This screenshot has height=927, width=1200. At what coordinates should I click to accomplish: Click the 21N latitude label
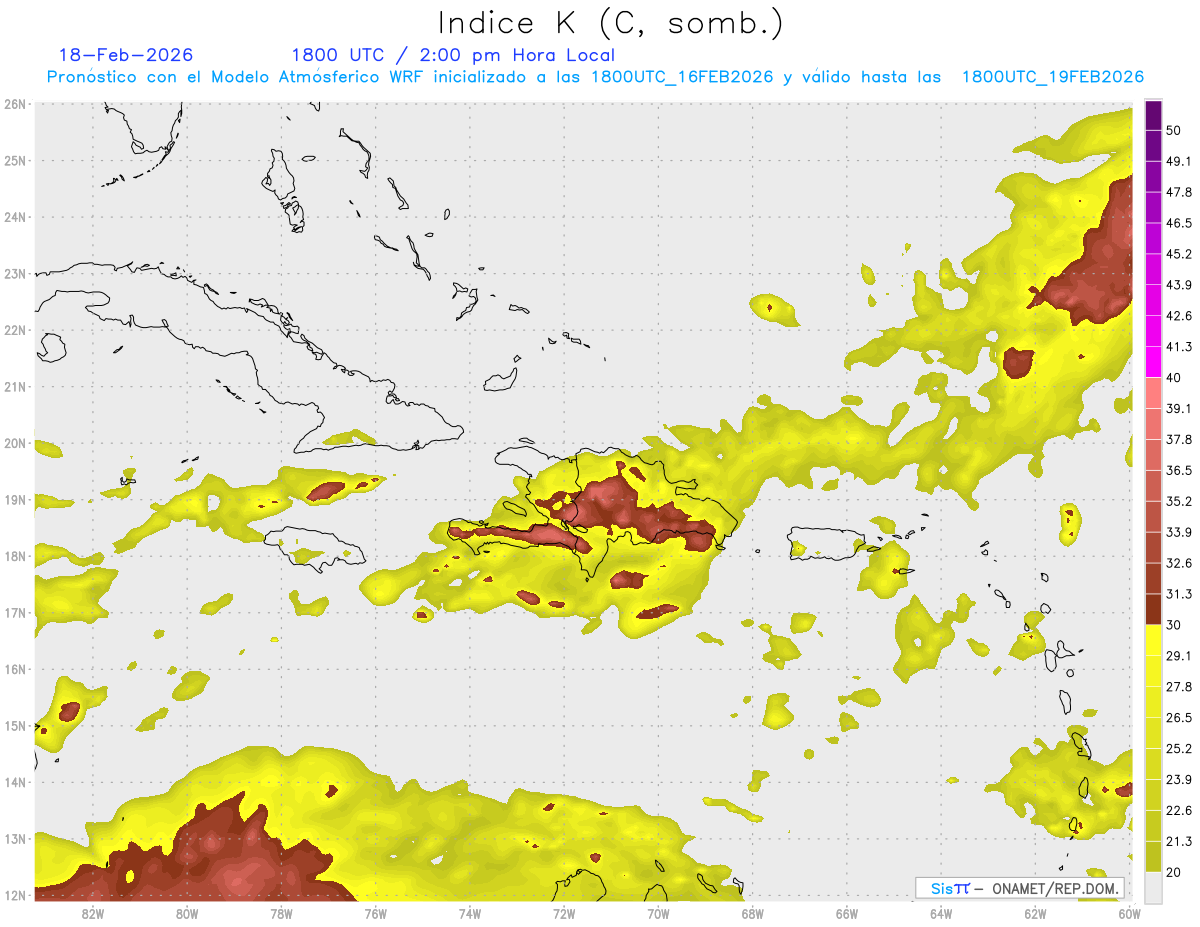pyautogui.click(x=15, y=386)
